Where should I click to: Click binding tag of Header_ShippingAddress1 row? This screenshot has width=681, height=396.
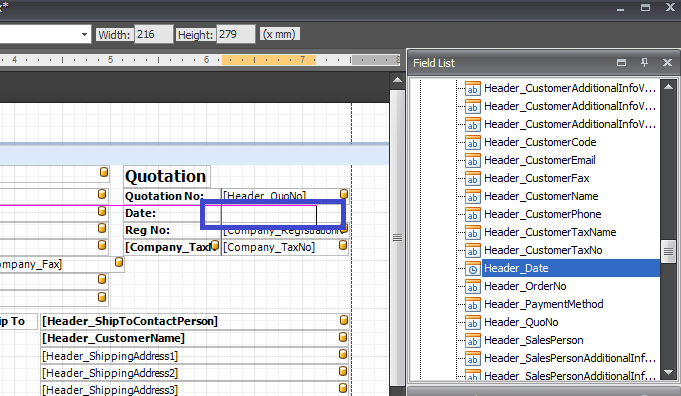343,354
